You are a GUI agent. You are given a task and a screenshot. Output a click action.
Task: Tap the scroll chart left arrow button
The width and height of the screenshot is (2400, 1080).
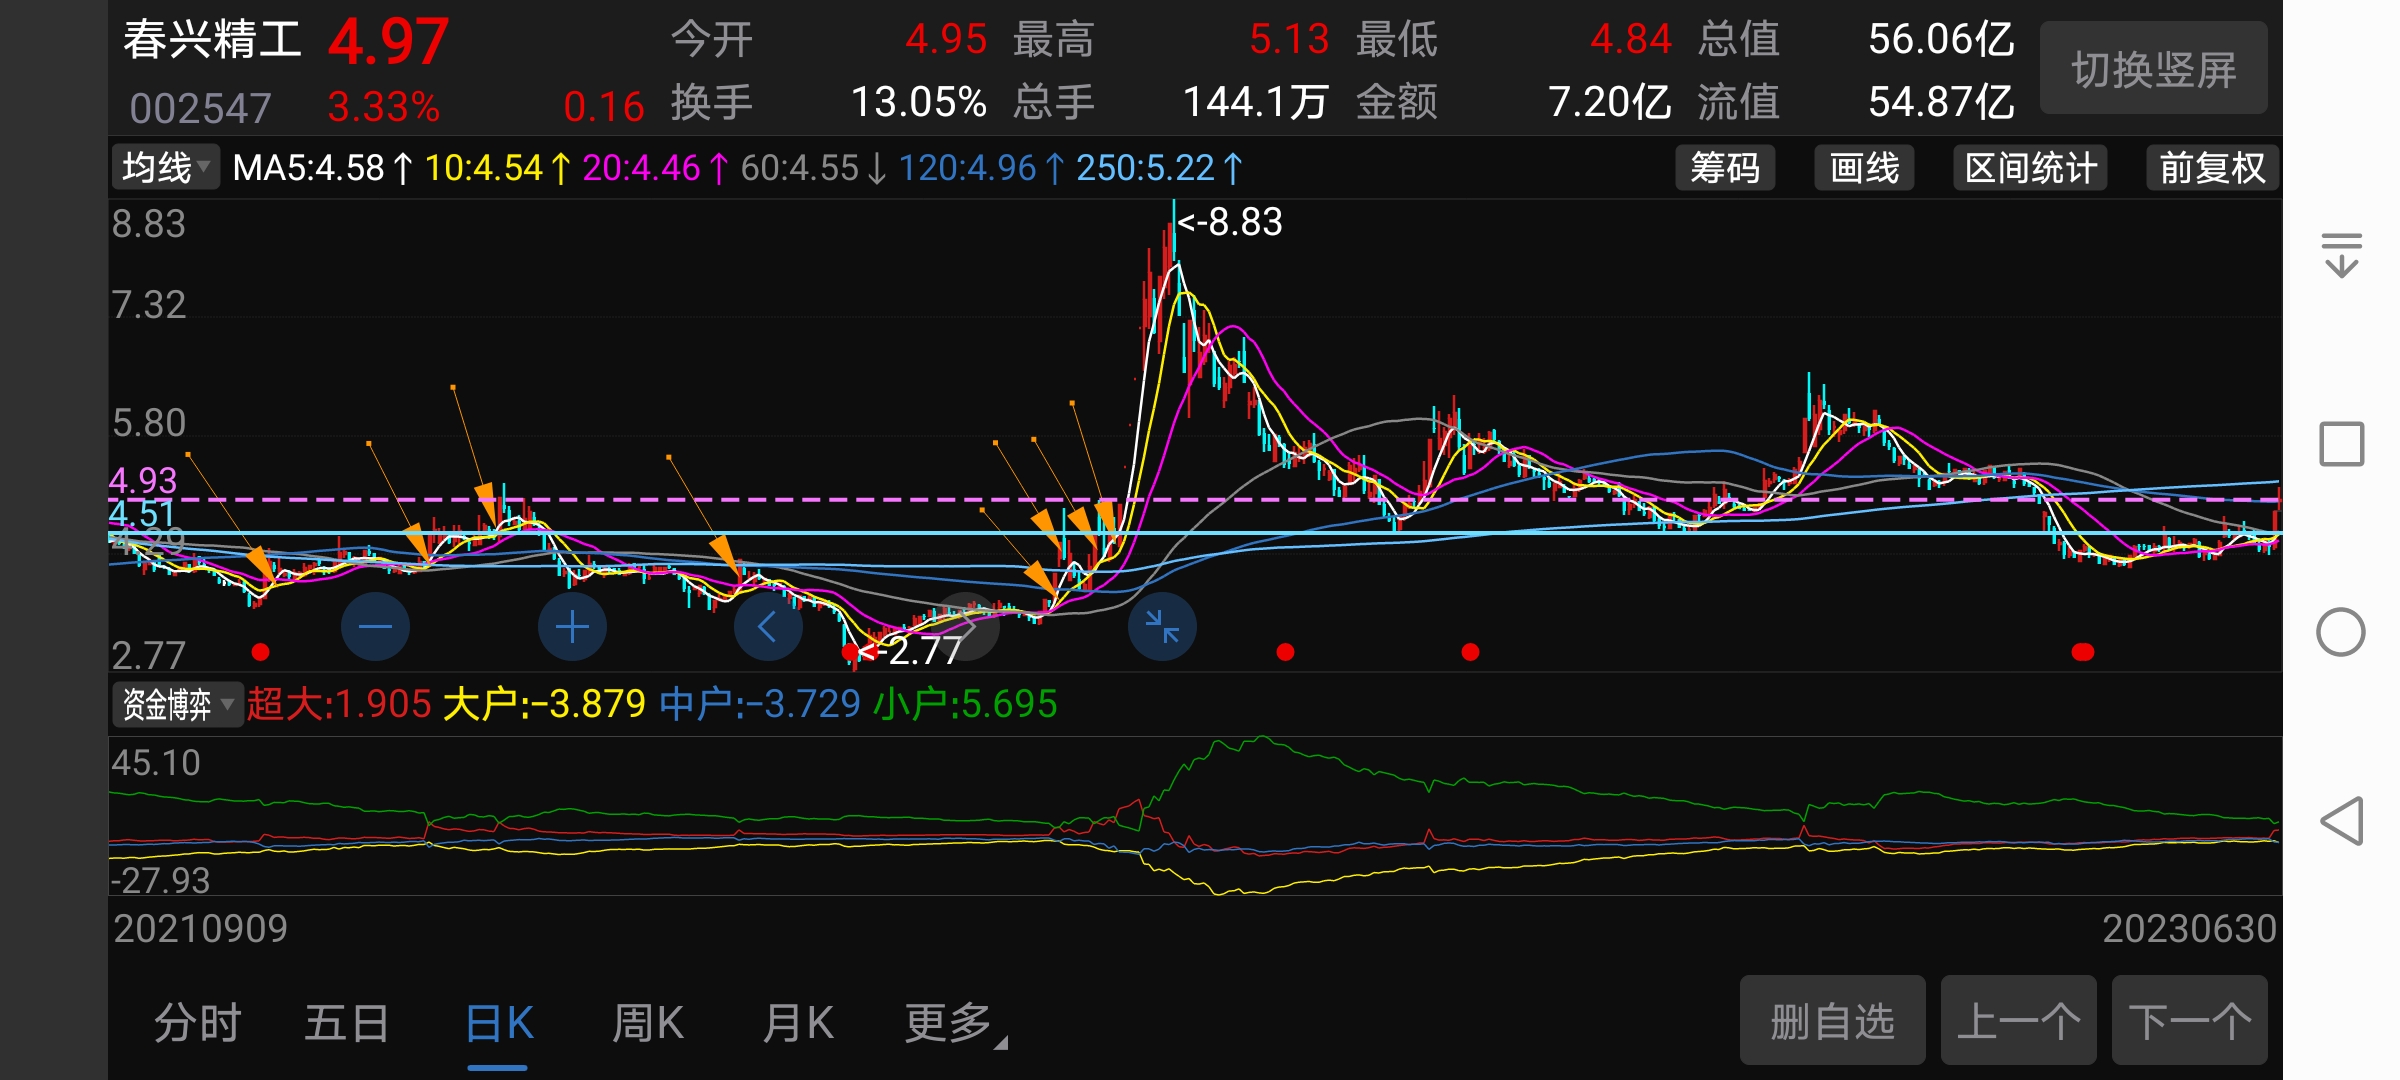tap(768, 627)
